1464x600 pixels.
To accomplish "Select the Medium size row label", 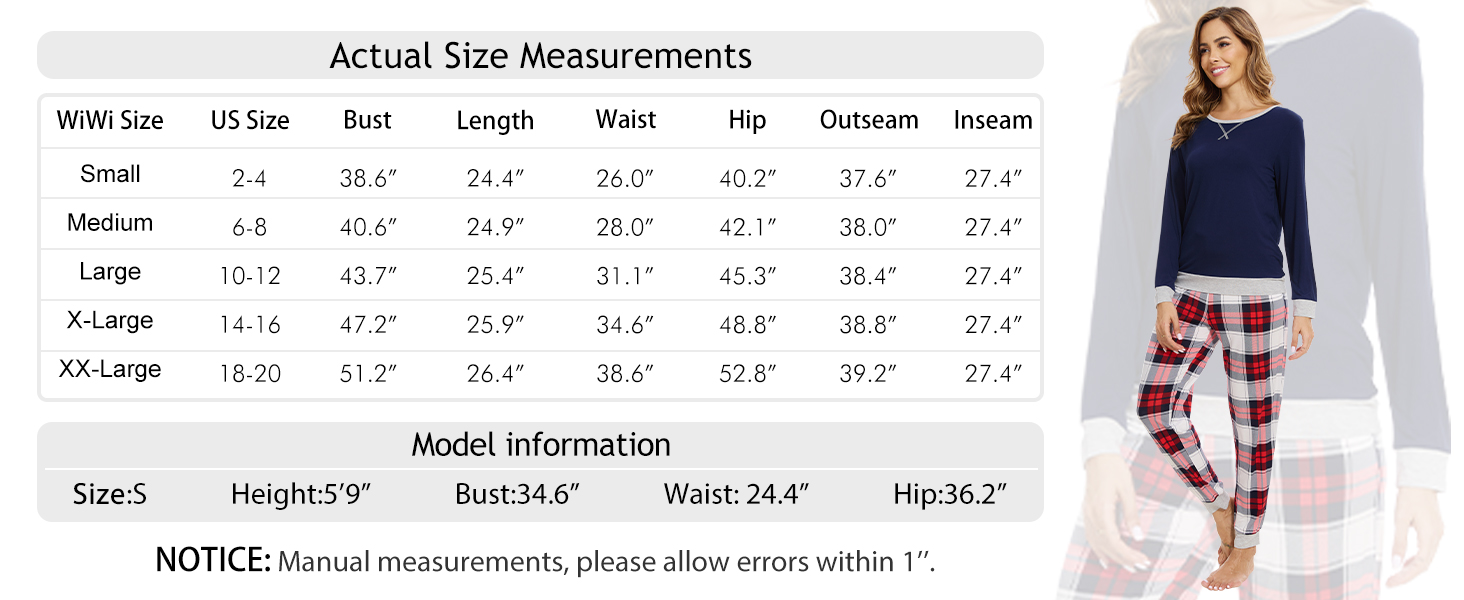I will (110, 223).
